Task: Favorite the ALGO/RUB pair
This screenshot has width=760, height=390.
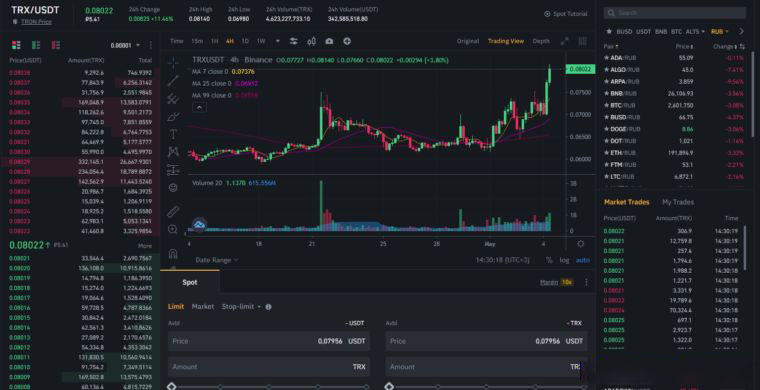Action: click(x=606, y=69)
